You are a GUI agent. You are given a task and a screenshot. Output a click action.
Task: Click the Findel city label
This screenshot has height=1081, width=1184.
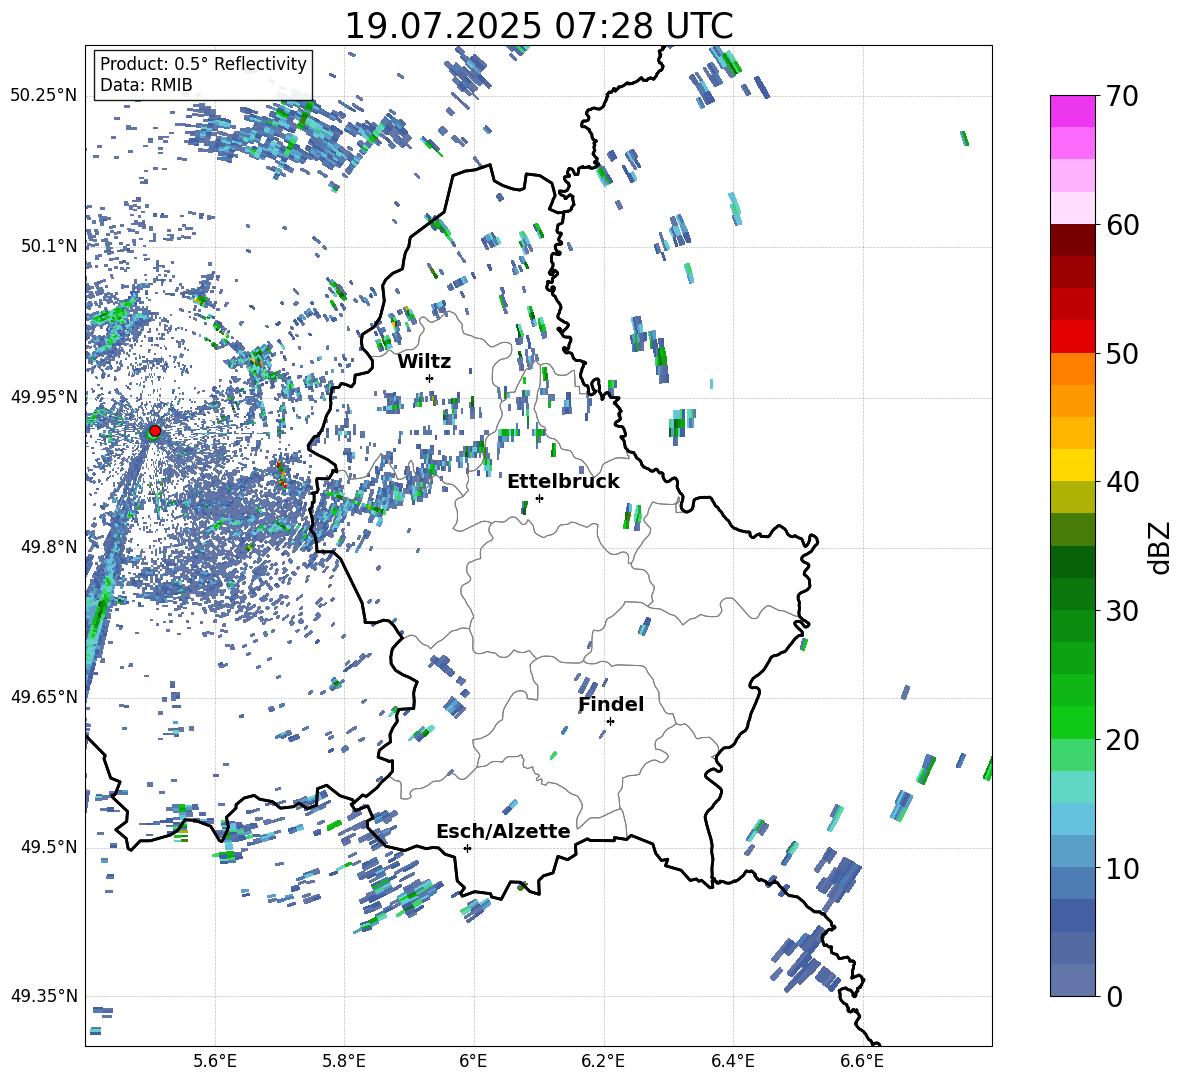pyautogui.click(x=611, y=704)
